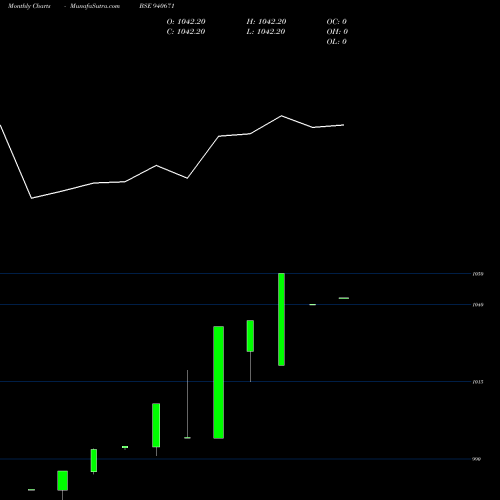Click the last small candle above 1040 line

click(x=344, y=298)
